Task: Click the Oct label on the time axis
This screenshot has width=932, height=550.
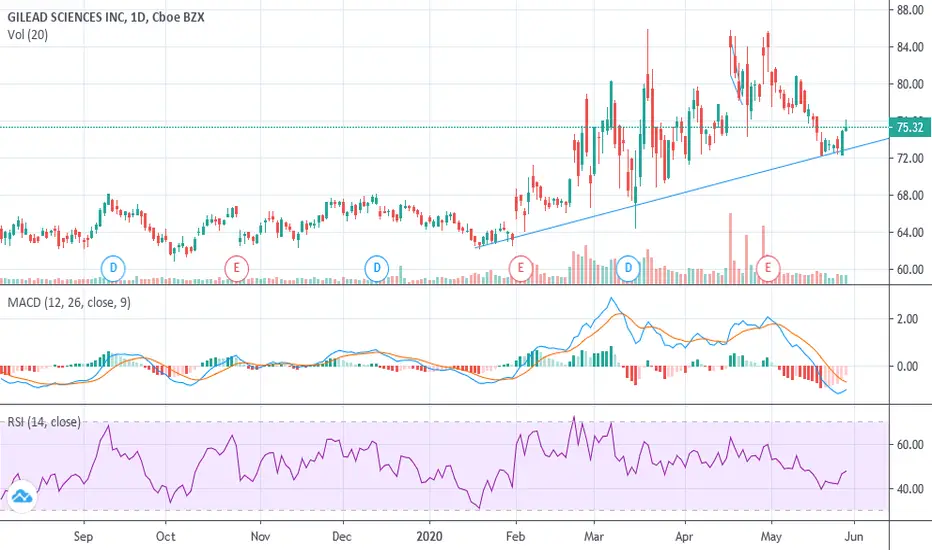Action: click(x=166, y=536)
